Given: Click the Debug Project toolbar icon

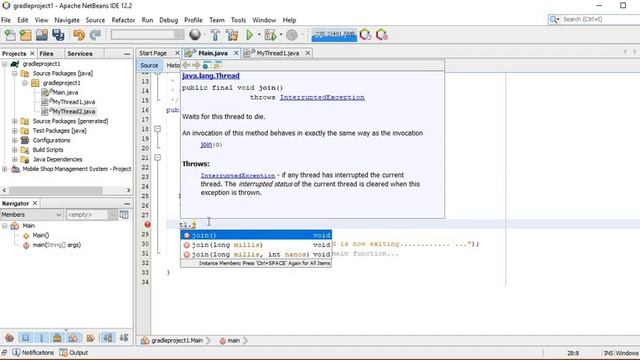Looking at the screenshot, I should point(270,35).
